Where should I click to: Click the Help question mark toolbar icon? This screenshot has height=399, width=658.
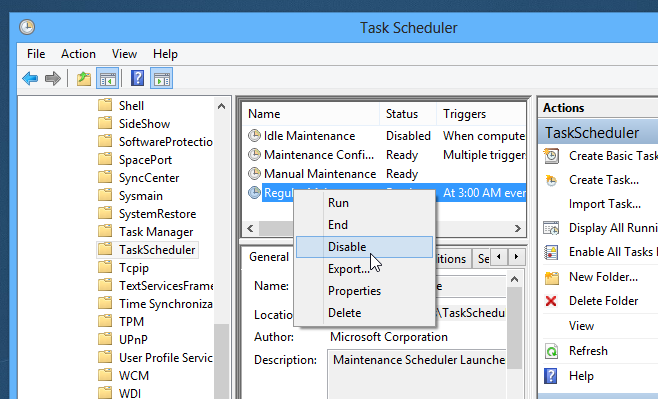[x=138, y=78]
